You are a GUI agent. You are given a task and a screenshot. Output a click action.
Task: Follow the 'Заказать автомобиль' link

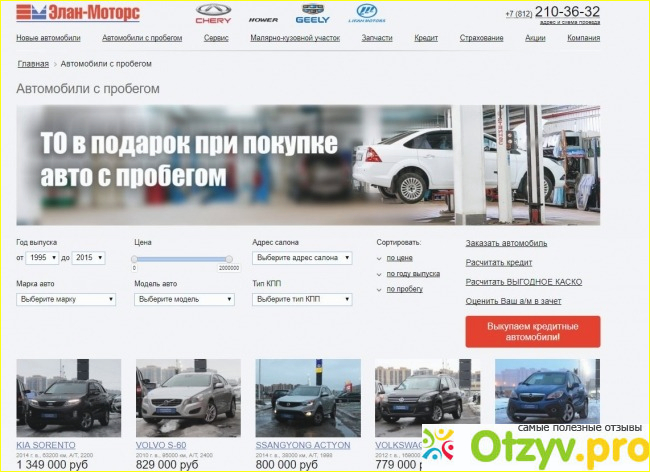506,243
